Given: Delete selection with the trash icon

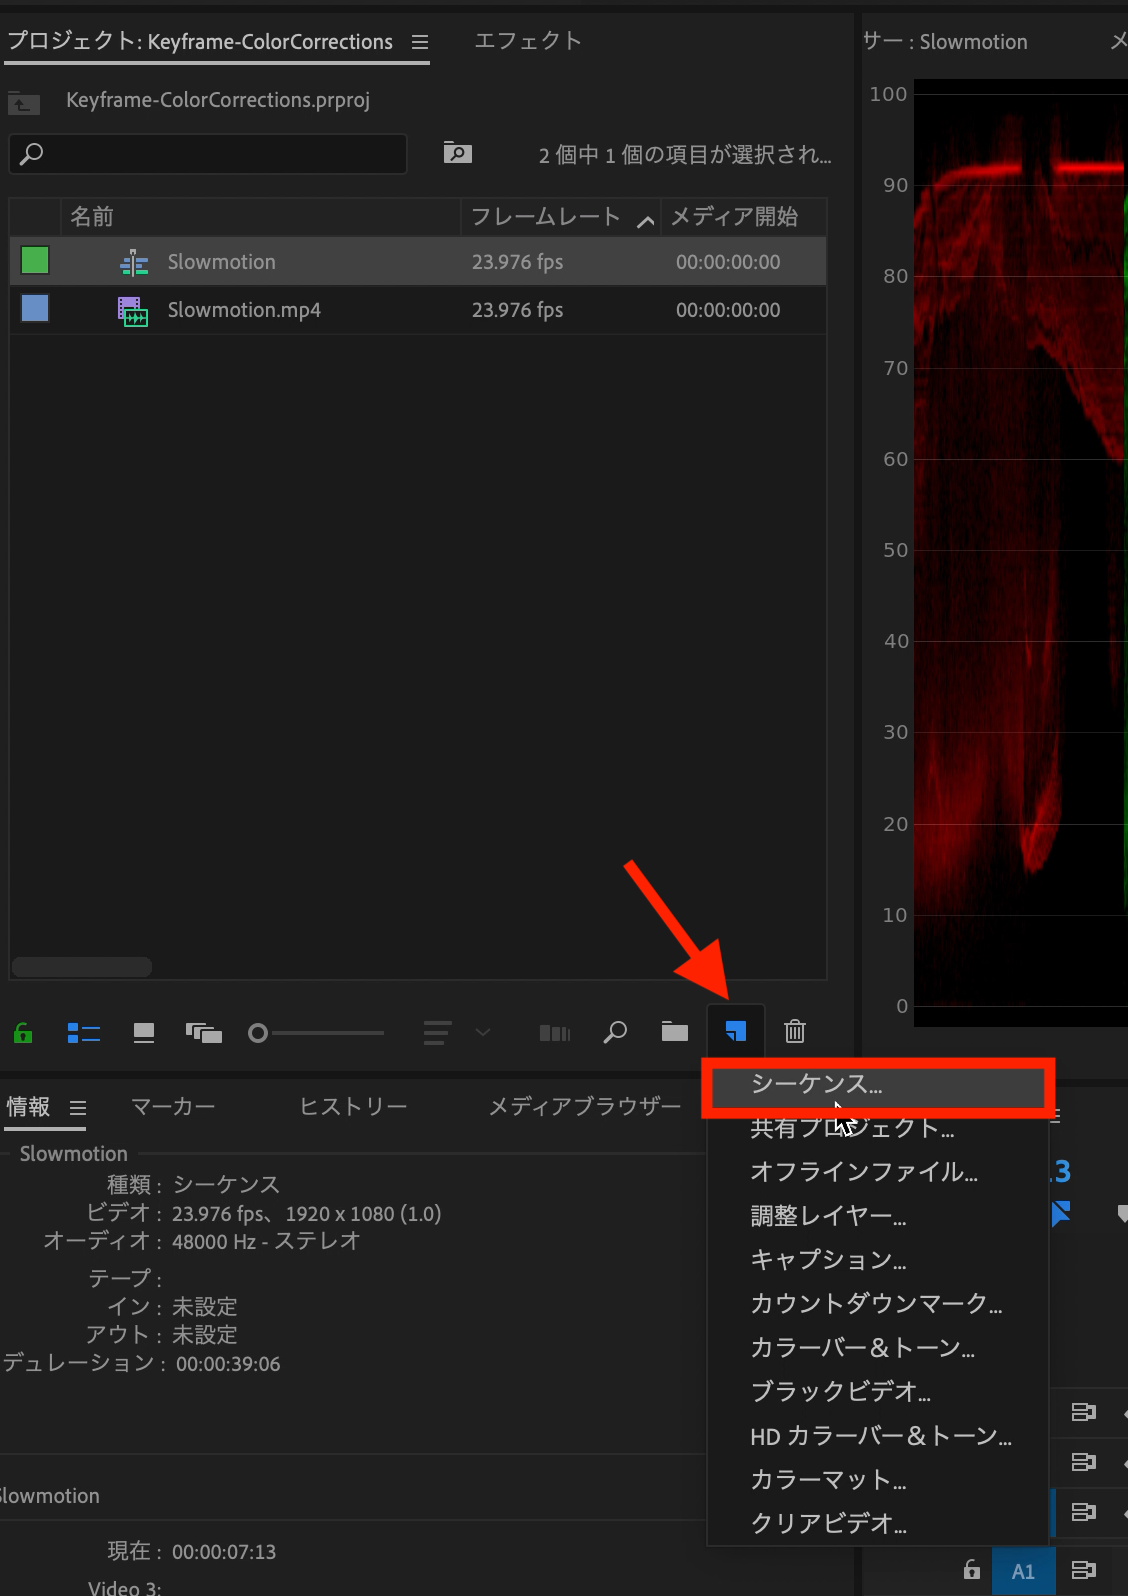Looking at the screenshot, I should pos(795,1031).
